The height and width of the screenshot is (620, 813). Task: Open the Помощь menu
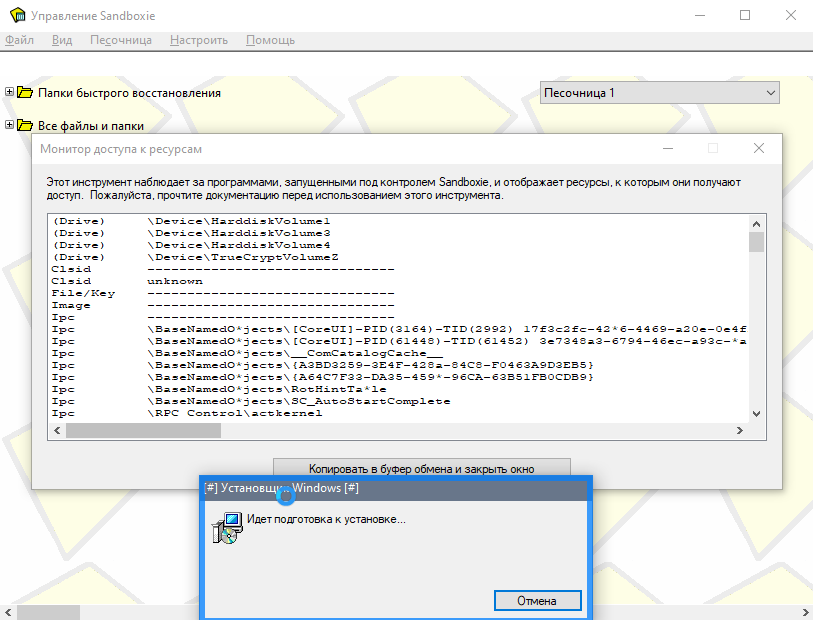tap(270, 40)
